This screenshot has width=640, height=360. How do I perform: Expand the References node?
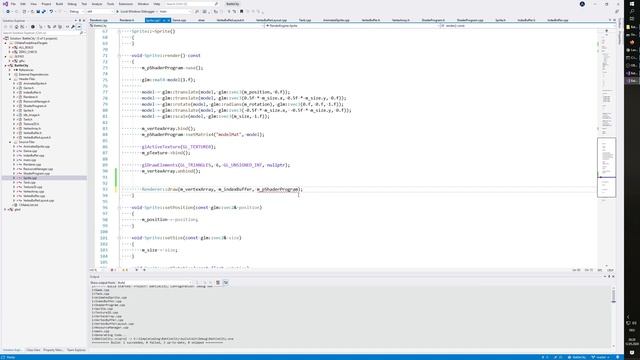tap(10, 70)
